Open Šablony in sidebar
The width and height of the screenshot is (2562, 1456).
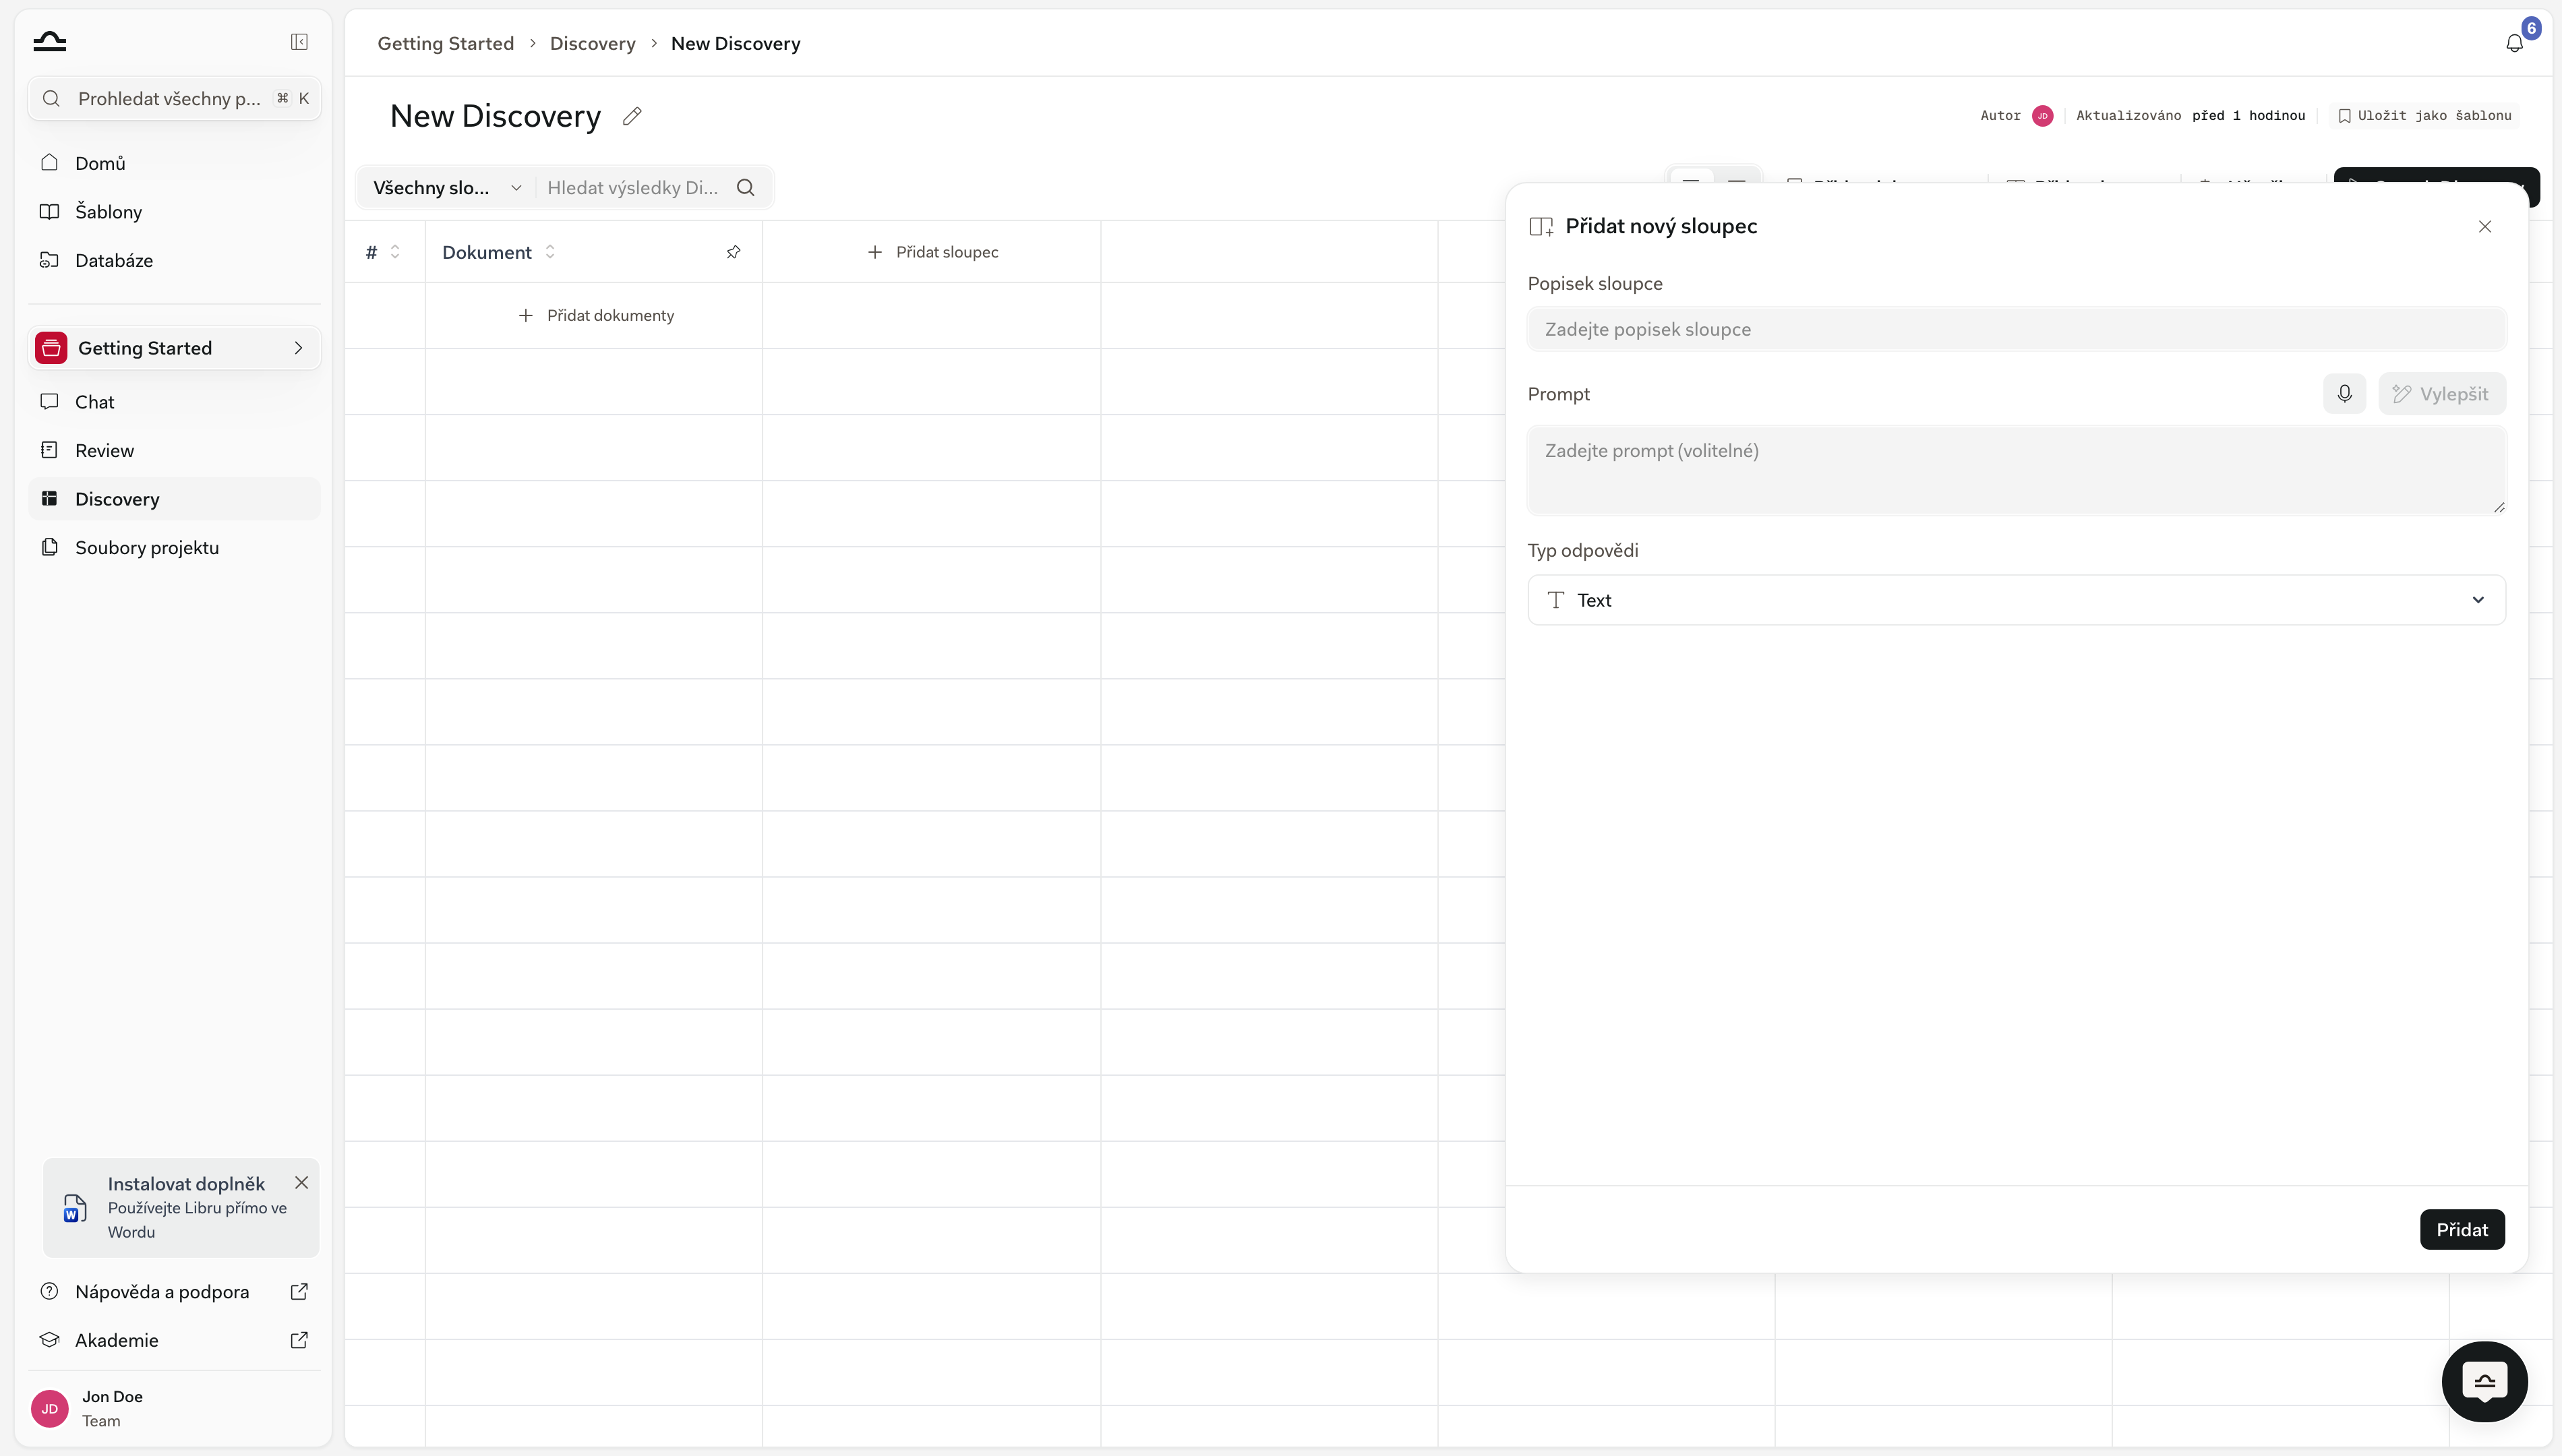click(174, 212)
